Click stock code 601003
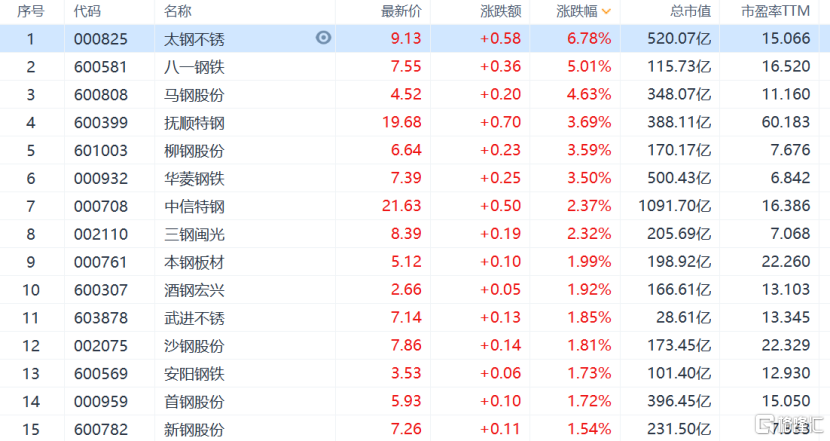The height and width of the screenshot is (441, 830). pos(101,150)
